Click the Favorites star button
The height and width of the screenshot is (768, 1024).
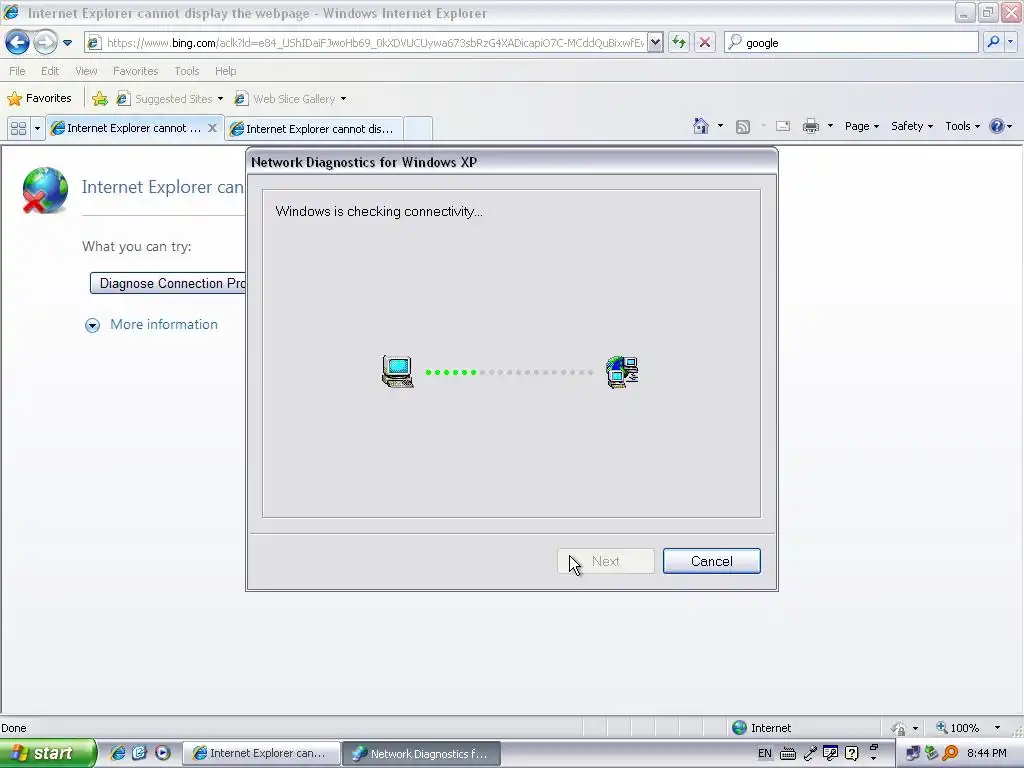(39, 99)
